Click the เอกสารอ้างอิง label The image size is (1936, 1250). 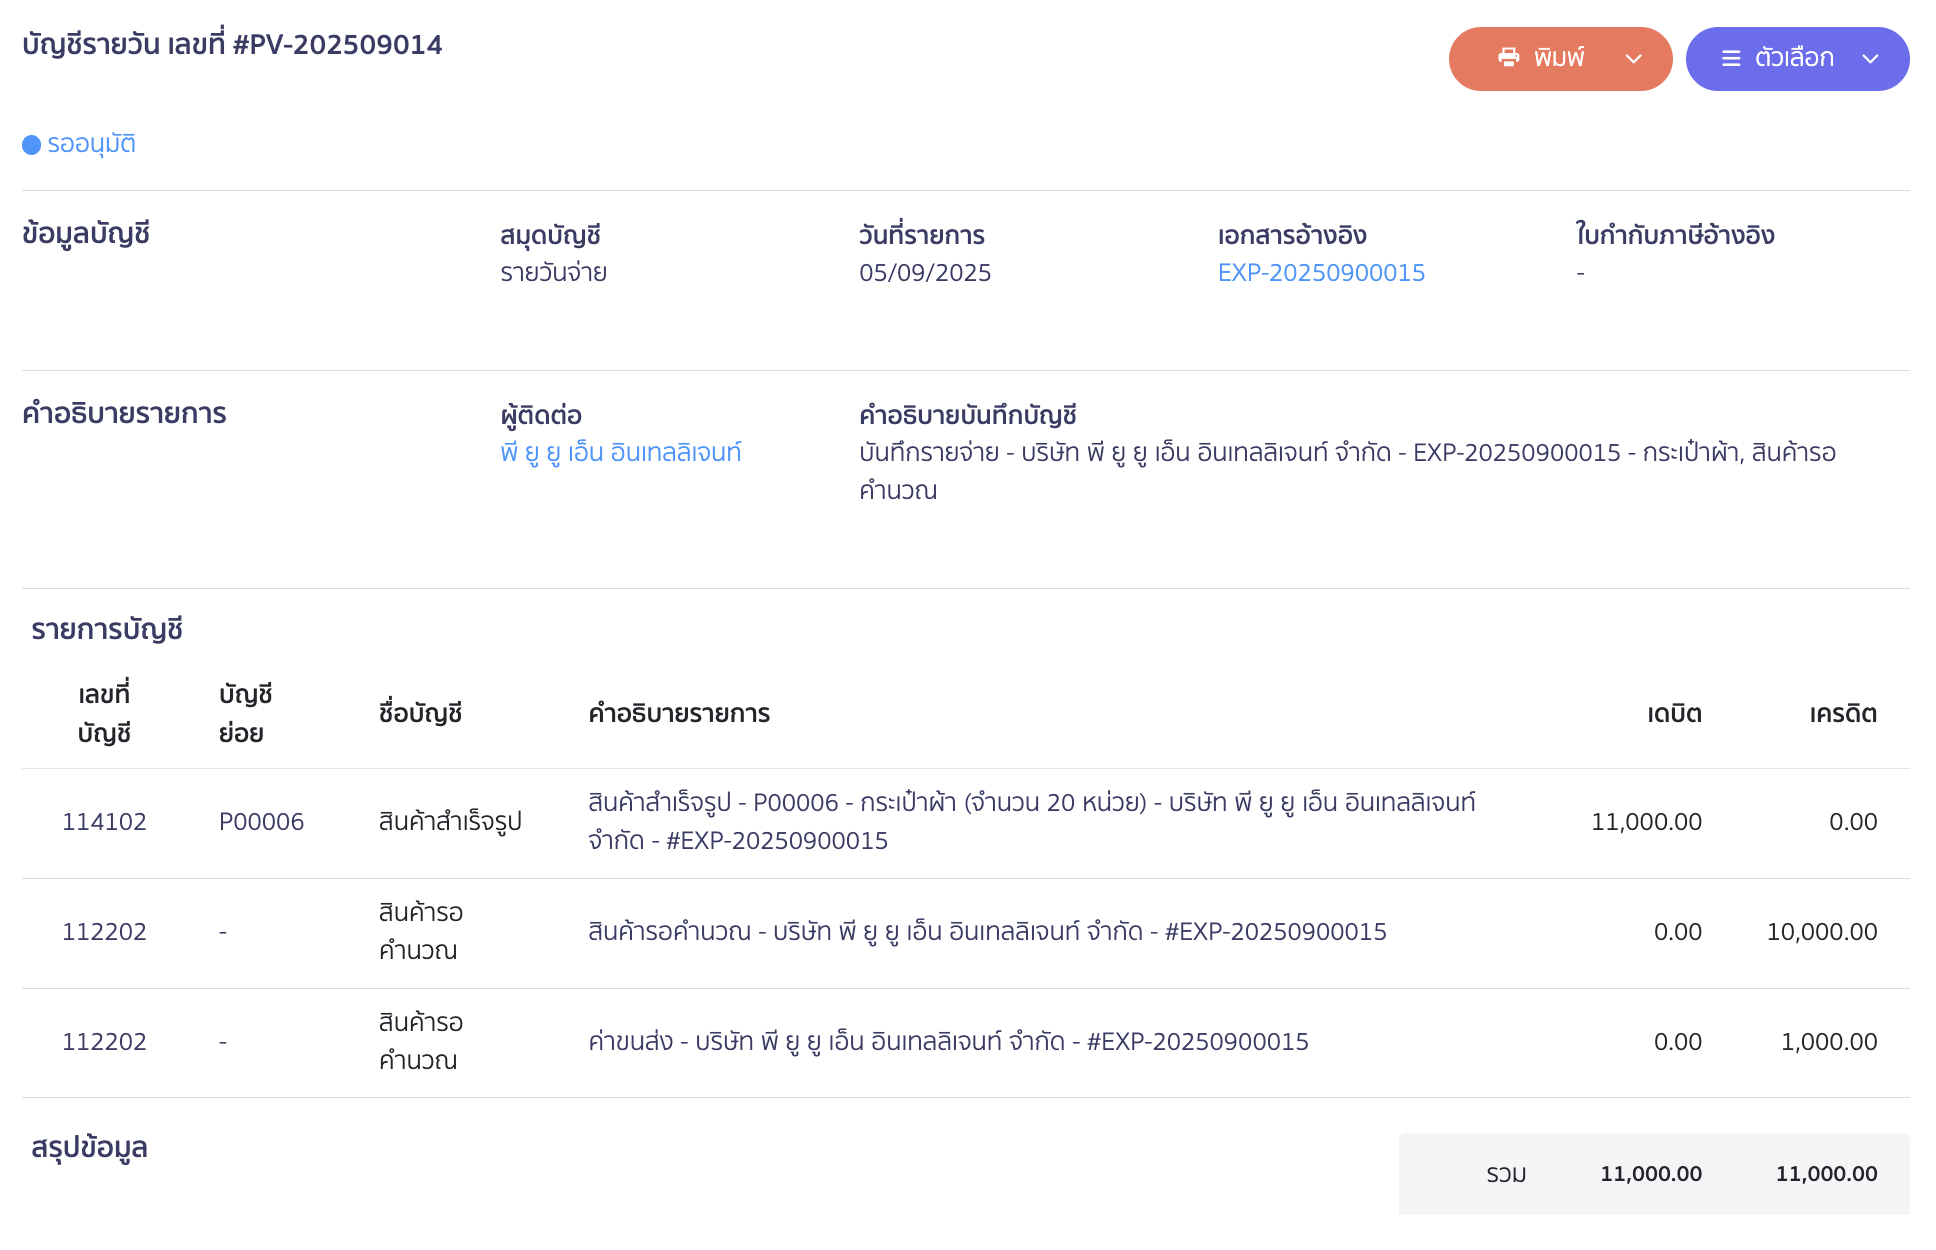(x=1292, y=236)
